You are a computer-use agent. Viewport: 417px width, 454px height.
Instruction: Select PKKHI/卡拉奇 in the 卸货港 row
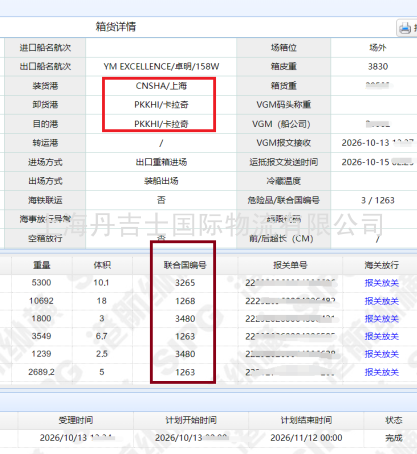click(161, 105)
